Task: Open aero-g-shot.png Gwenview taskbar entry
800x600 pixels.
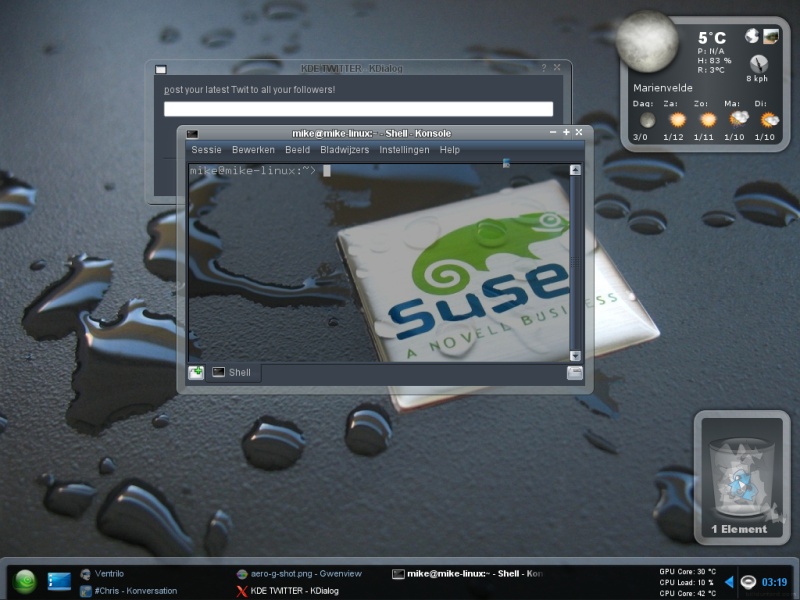Action: point(299,574)
